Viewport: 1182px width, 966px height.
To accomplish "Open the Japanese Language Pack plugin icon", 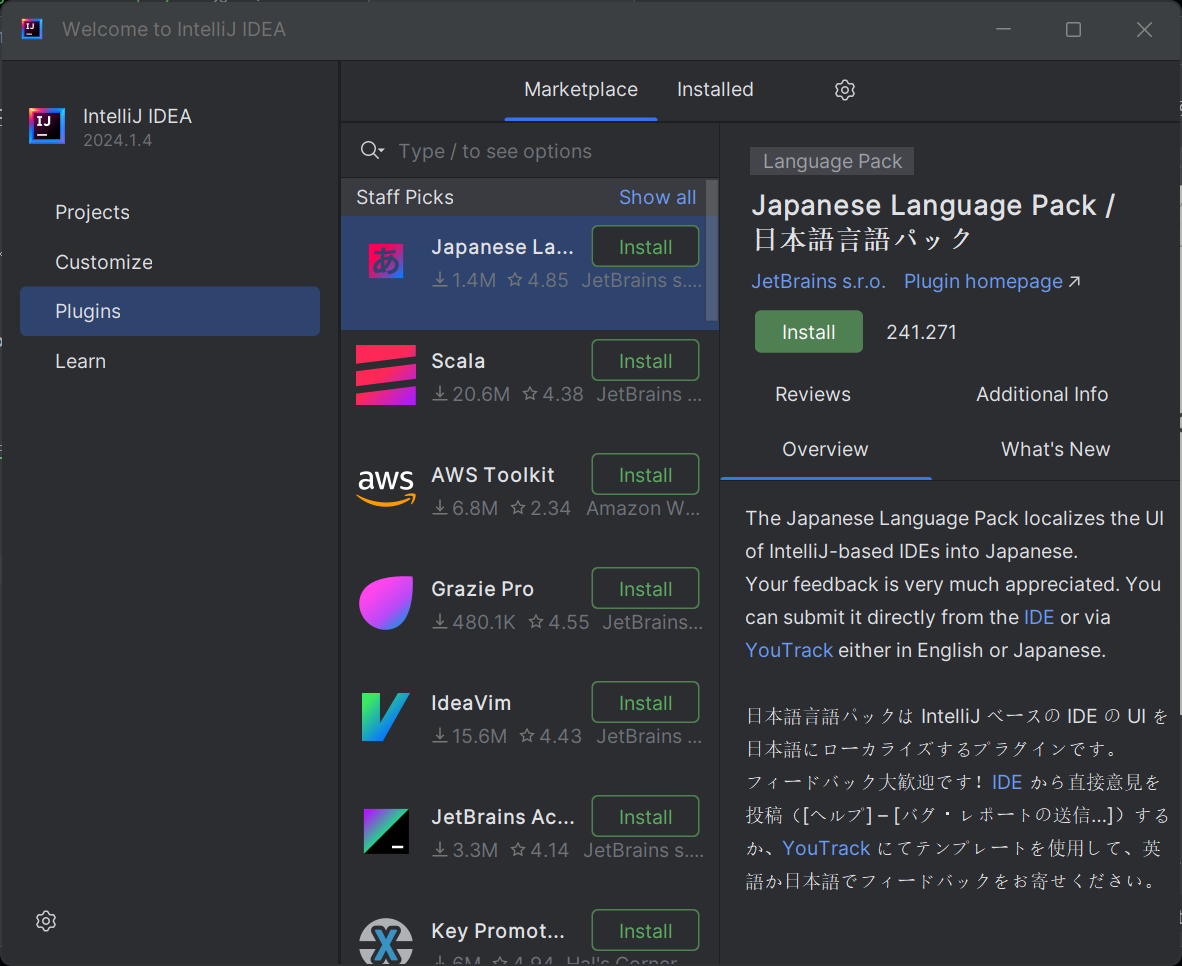I will (385, 259).
